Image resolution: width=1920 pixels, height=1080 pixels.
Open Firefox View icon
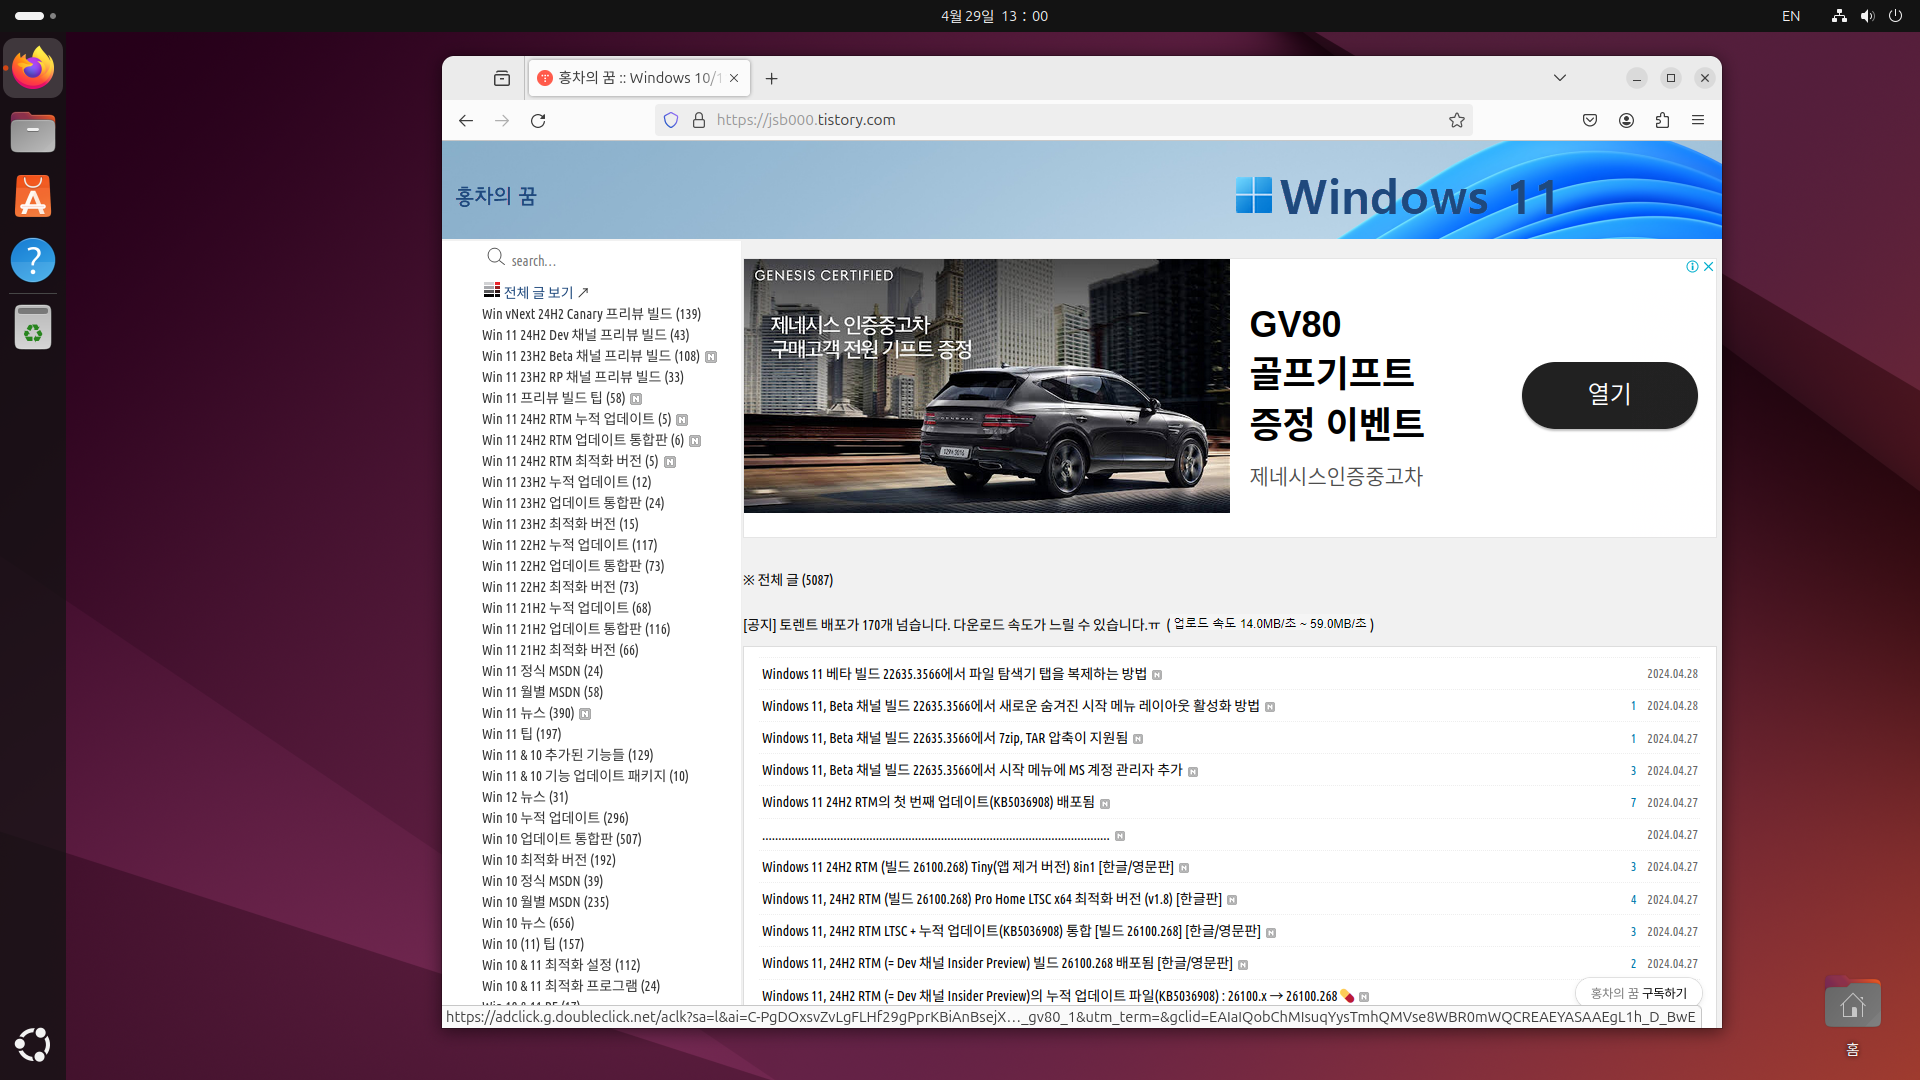click(x=502, y=78)
